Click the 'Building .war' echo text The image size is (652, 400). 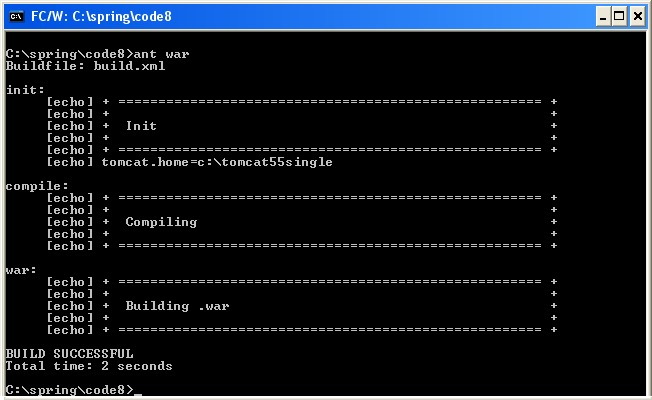click(x=177, y=306)
